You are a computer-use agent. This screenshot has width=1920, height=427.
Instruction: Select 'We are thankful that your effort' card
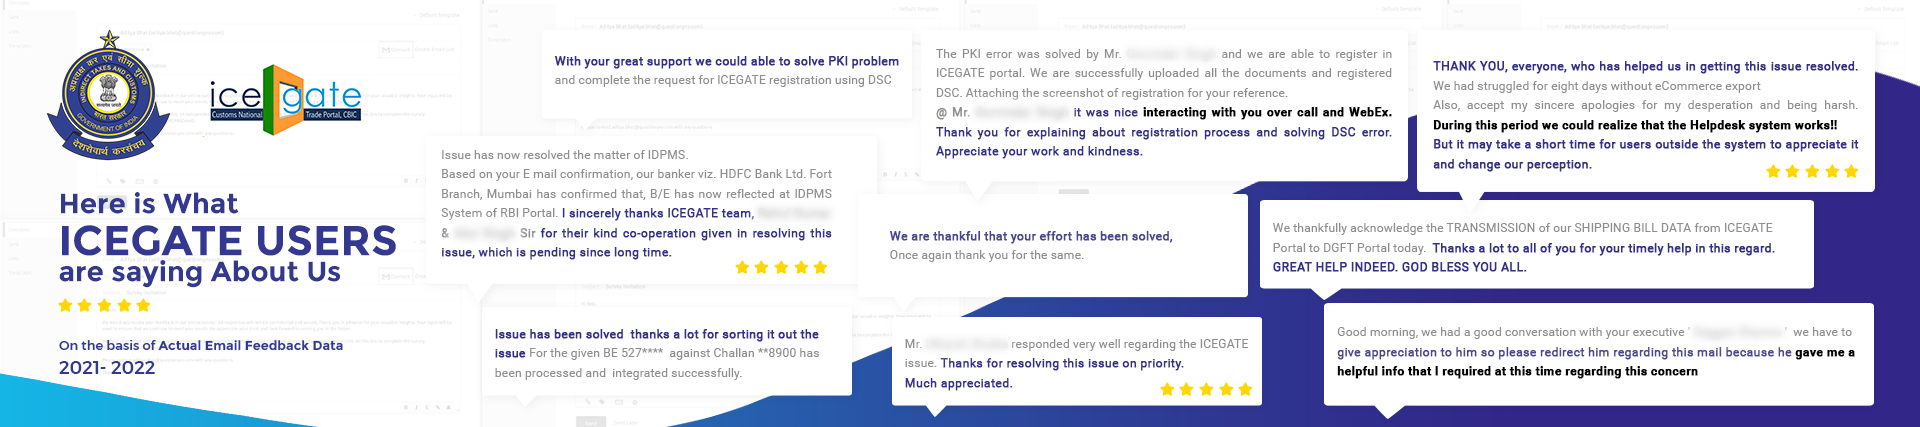(1053, 245)
